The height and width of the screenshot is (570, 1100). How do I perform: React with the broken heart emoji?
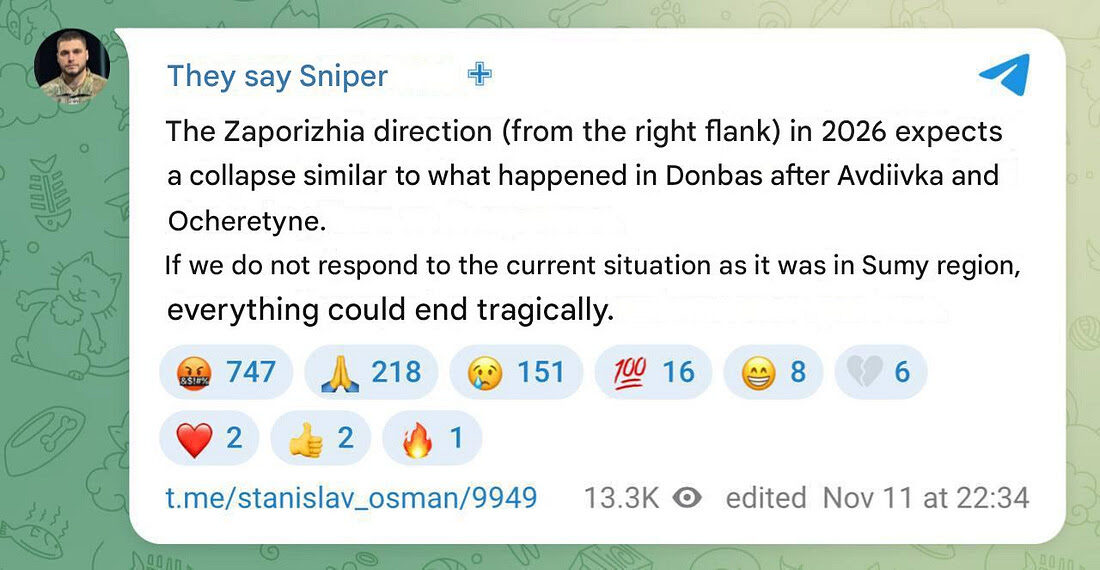coord(881,372)
